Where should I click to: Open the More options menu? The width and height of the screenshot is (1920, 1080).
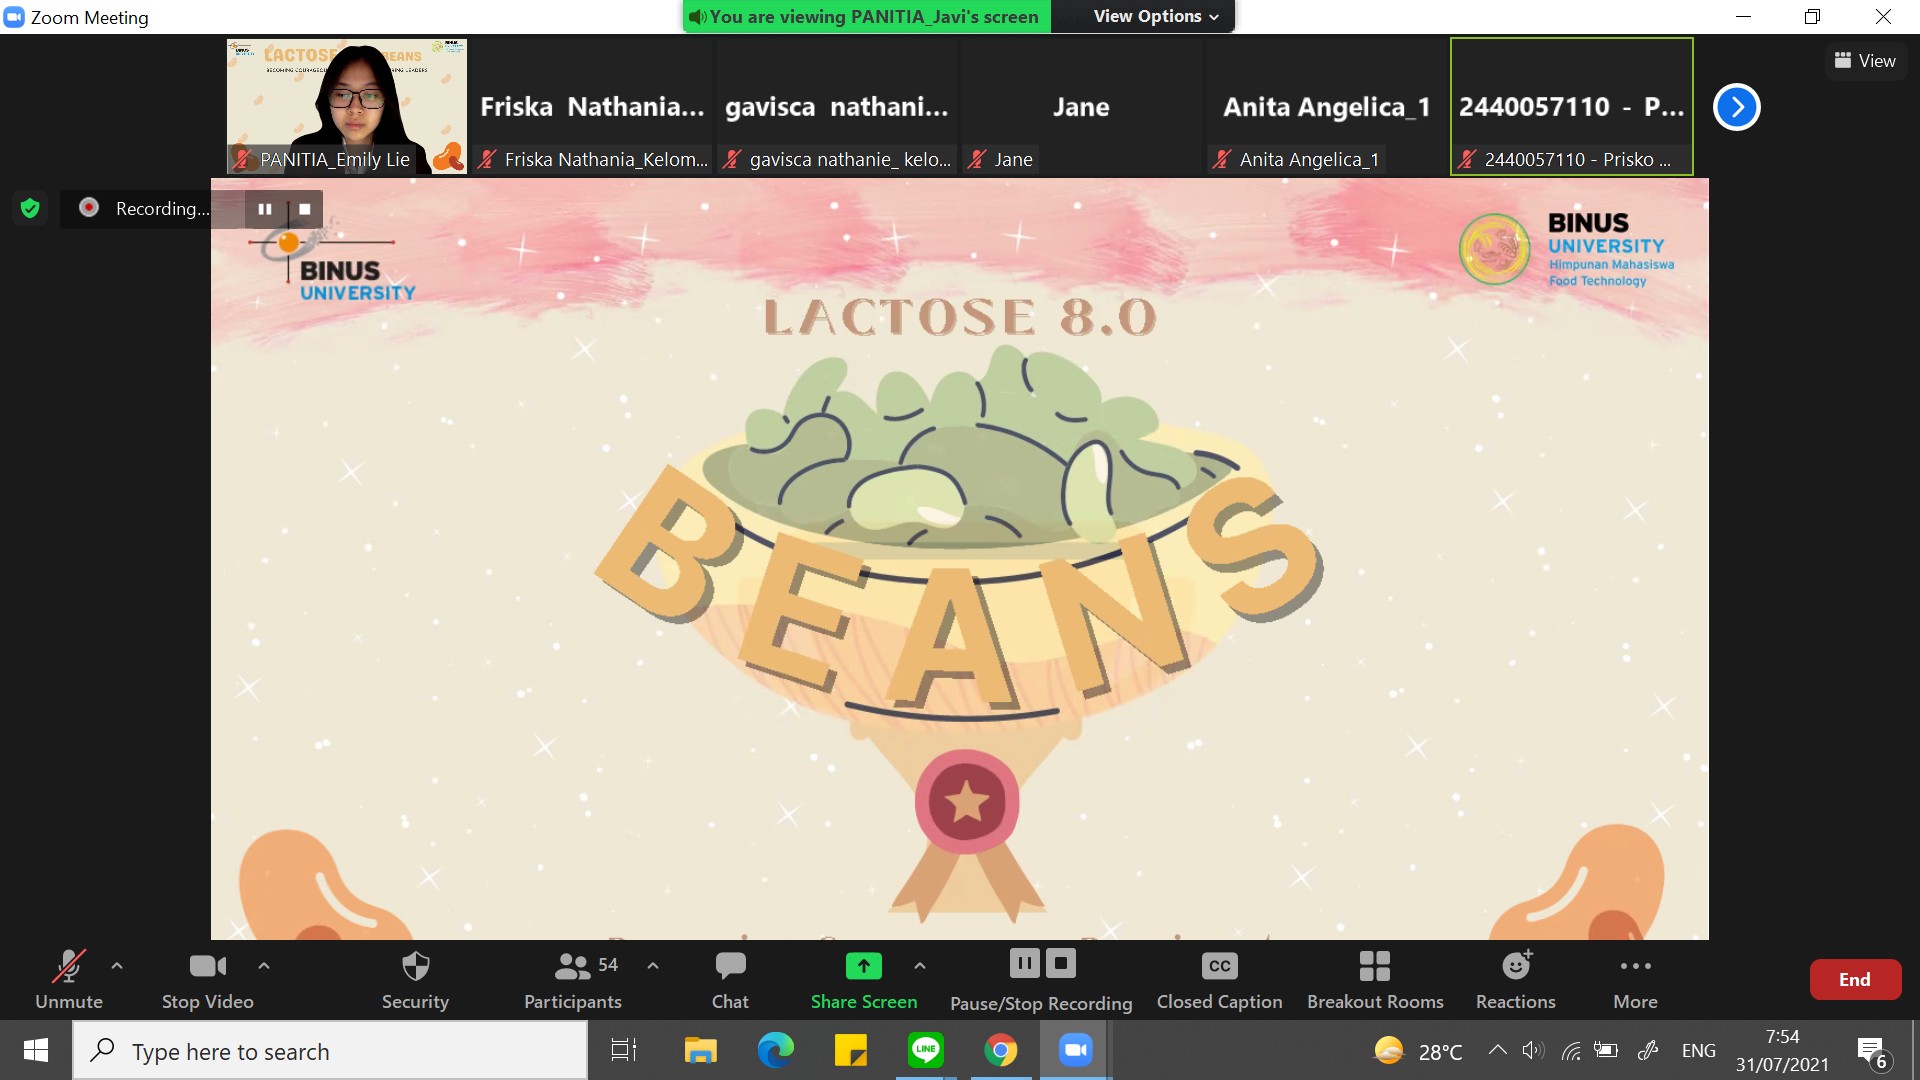click(1635, 980)
